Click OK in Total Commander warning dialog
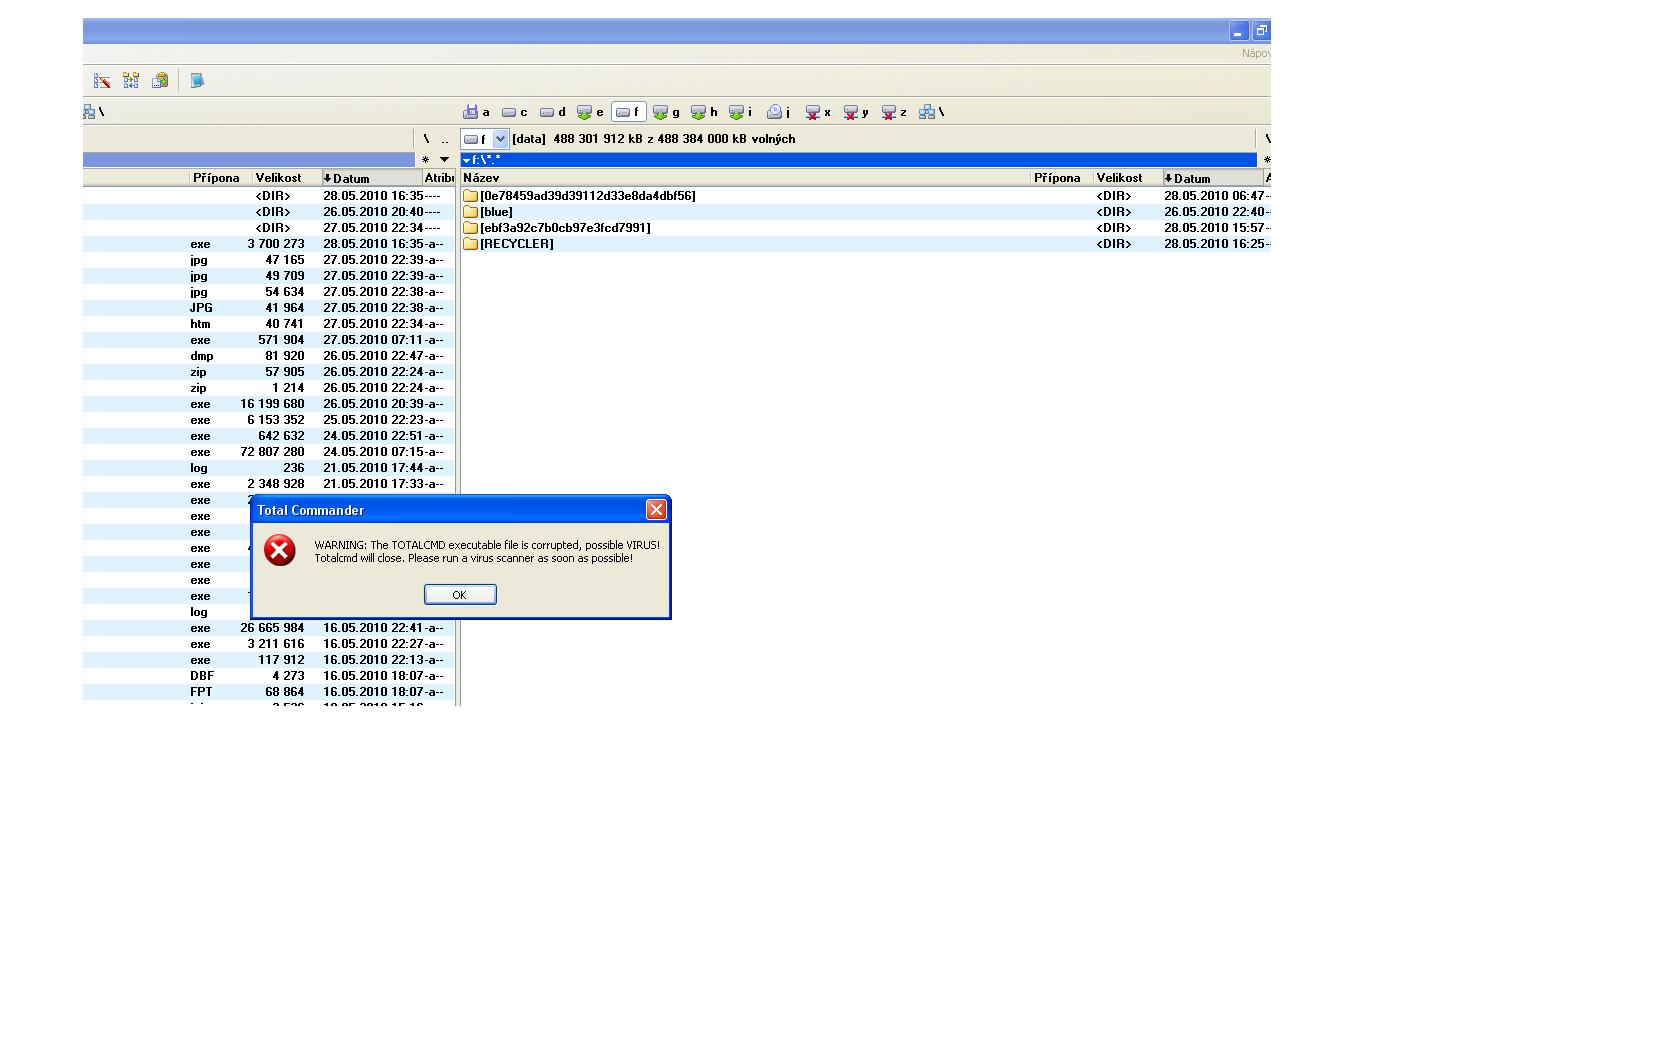The width and height of the screenshot is (1680, 1050). tap(460, 594)
